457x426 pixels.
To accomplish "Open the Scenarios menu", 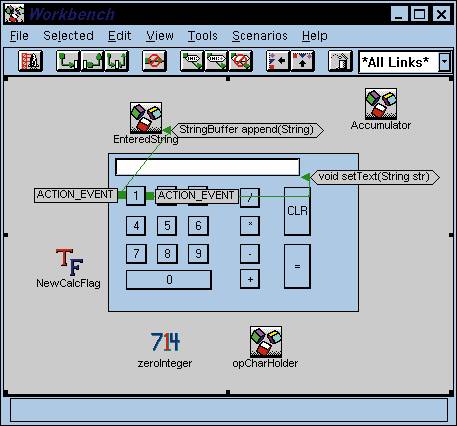I will [260, 36].
